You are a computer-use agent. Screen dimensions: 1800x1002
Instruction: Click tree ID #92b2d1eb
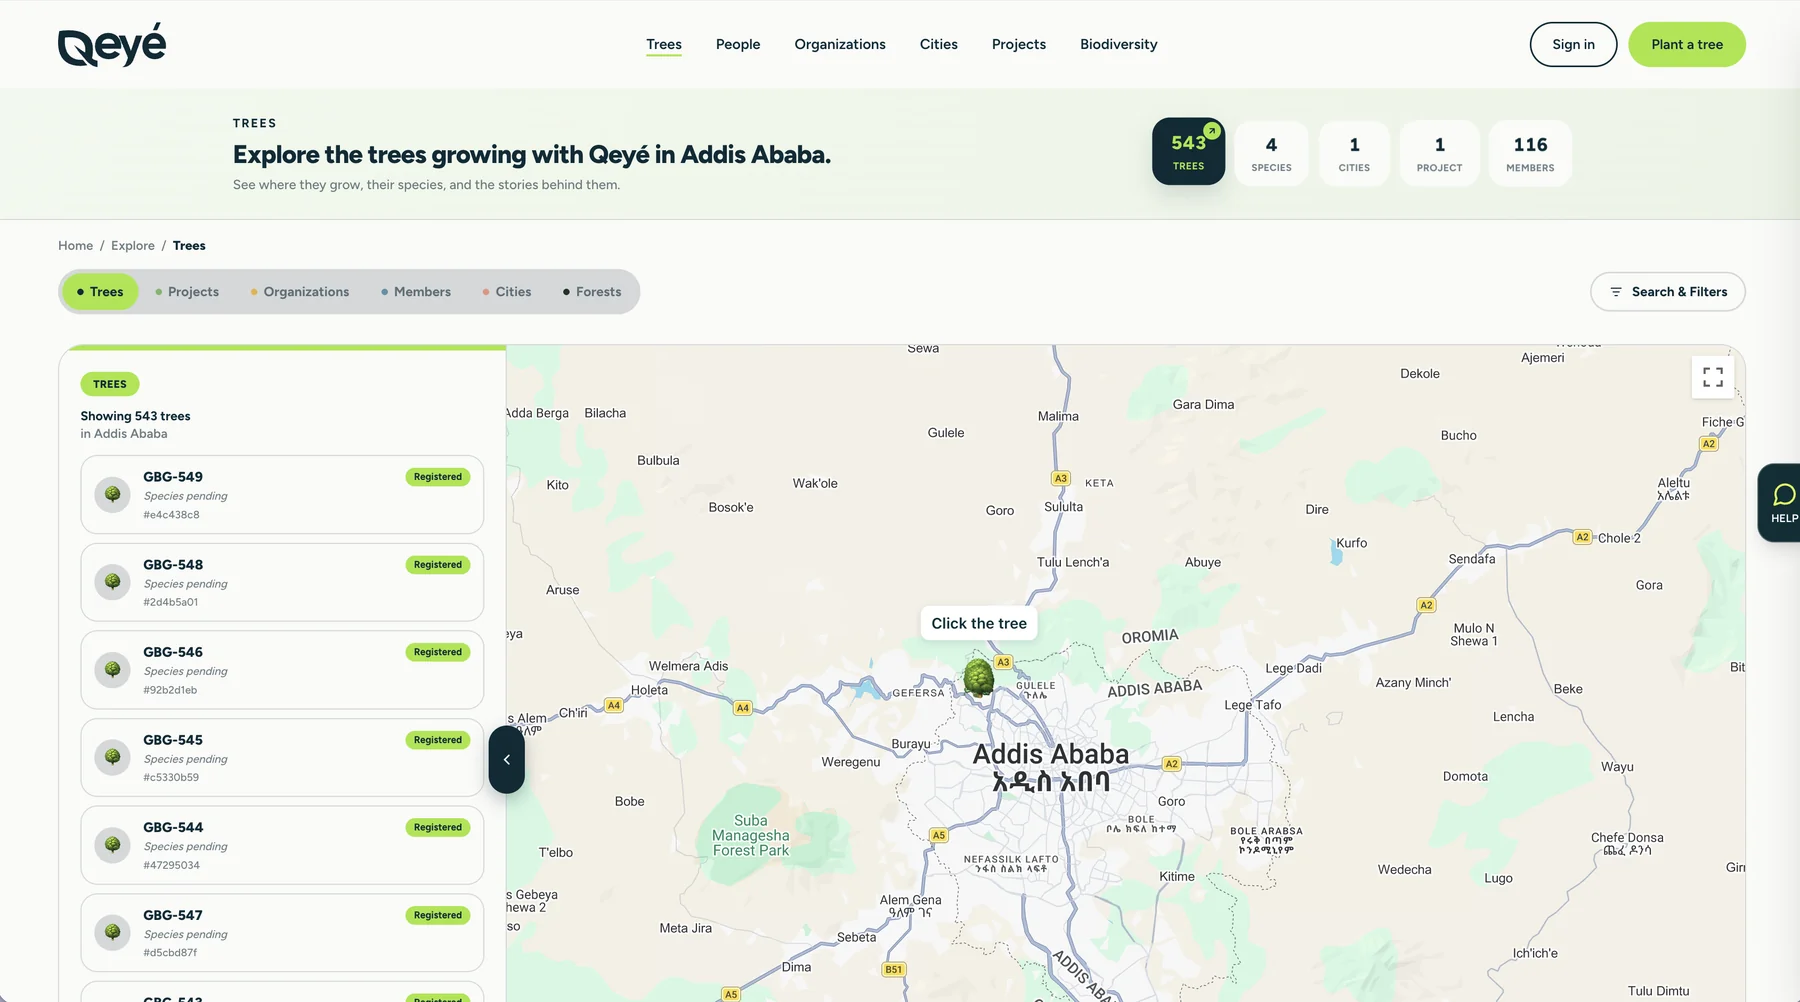coord(170,690)
